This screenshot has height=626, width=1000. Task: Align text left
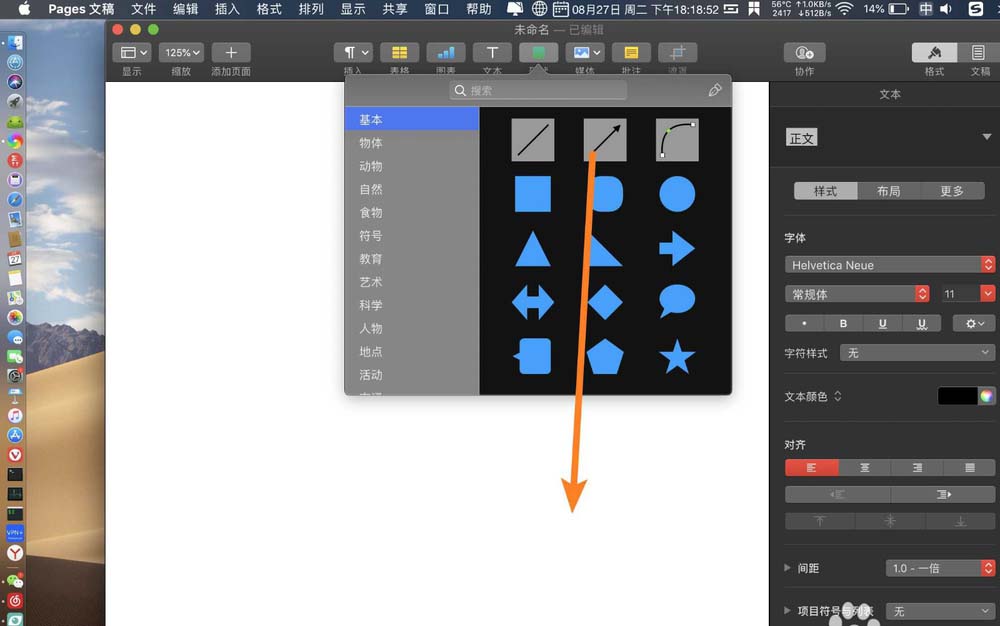coord(811,468)
